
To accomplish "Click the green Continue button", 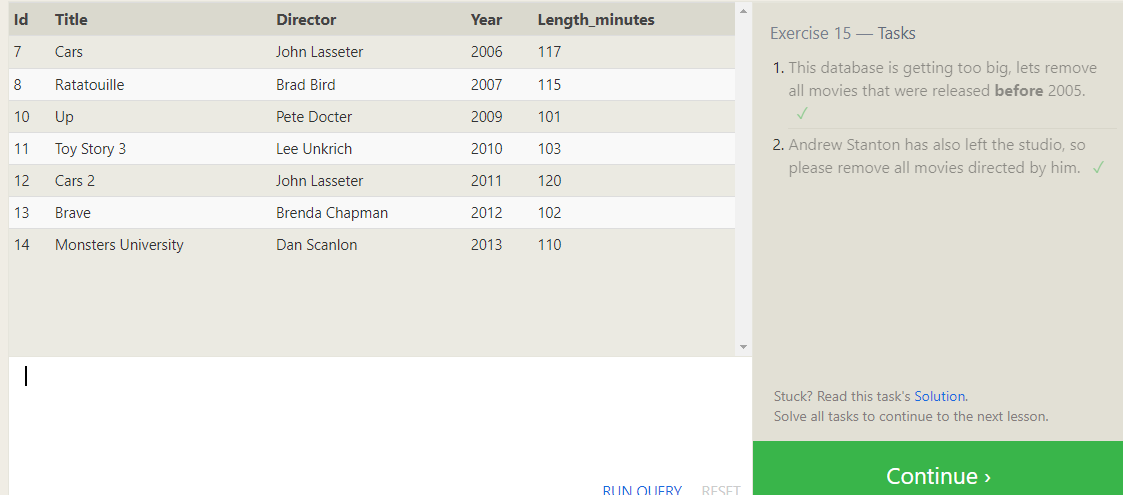I will 938,468.
